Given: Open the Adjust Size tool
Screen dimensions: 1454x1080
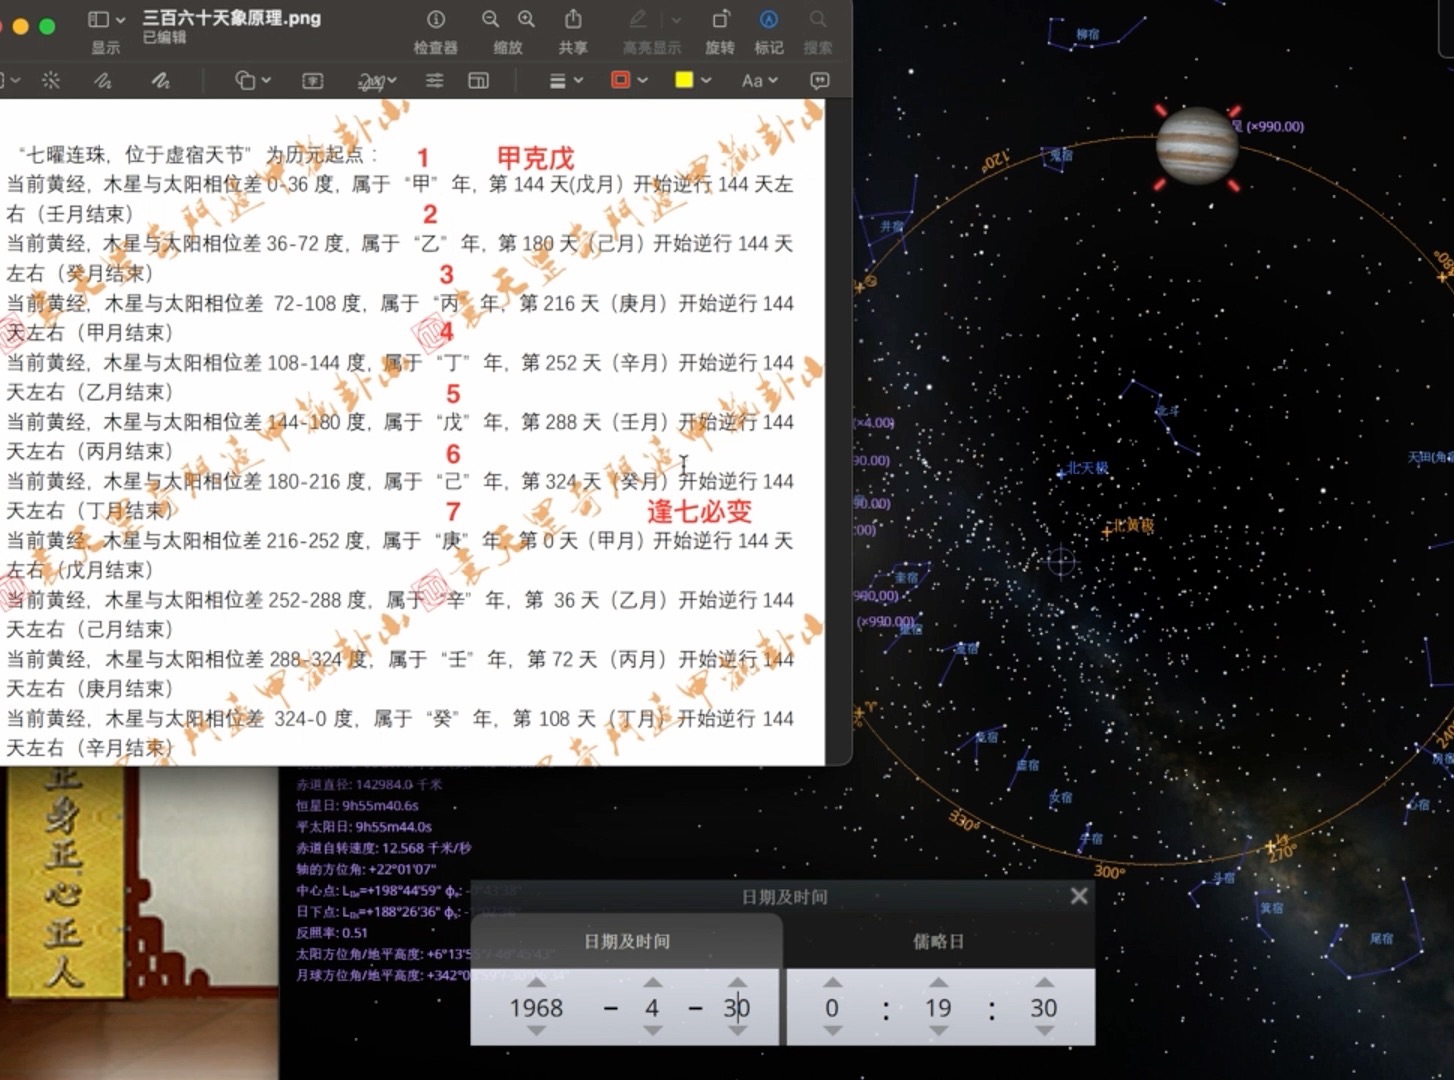Looking at the screenshot, I should (479, 80).
